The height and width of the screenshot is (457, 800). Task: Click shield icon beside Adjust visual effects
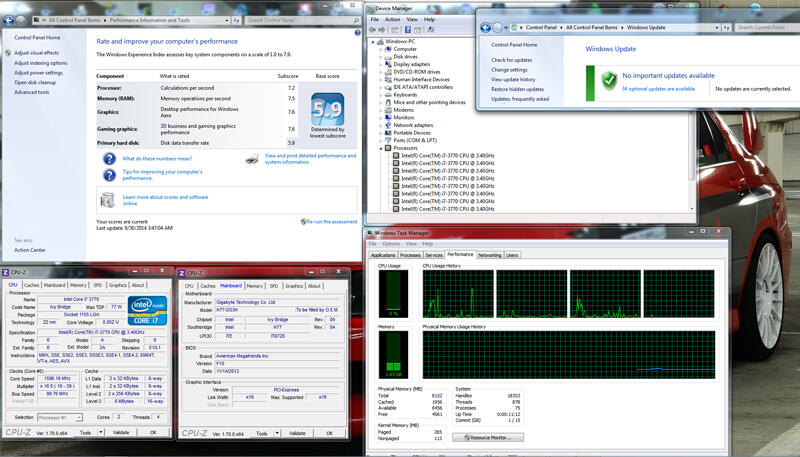tap(8, 53)
